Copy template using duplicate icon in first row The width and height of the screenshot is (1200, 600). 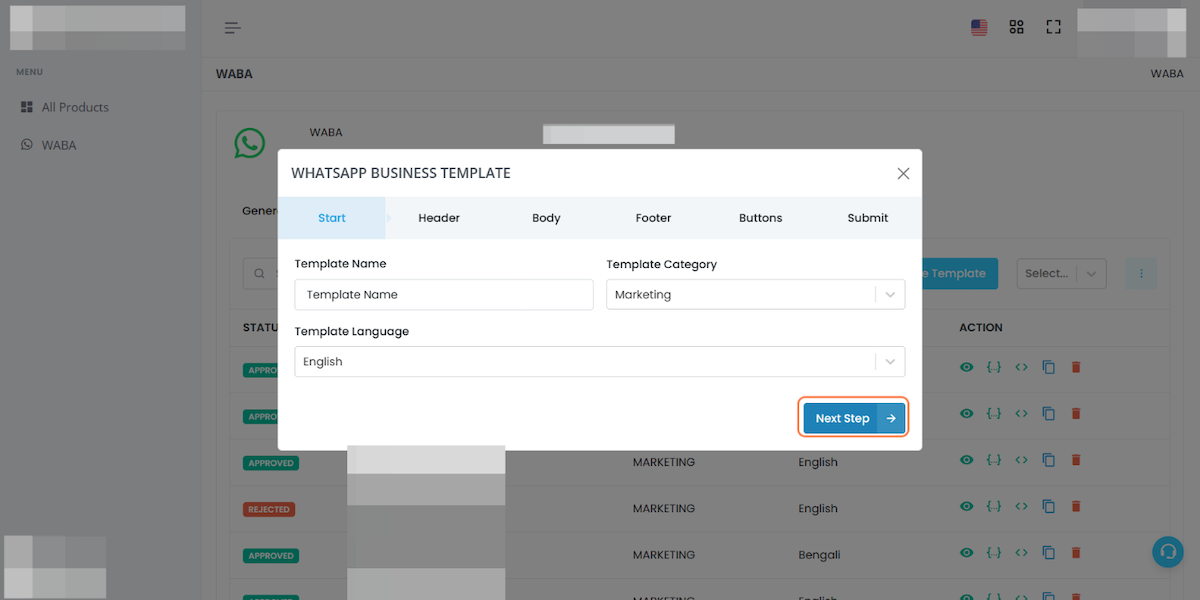tap(1048, 367)
